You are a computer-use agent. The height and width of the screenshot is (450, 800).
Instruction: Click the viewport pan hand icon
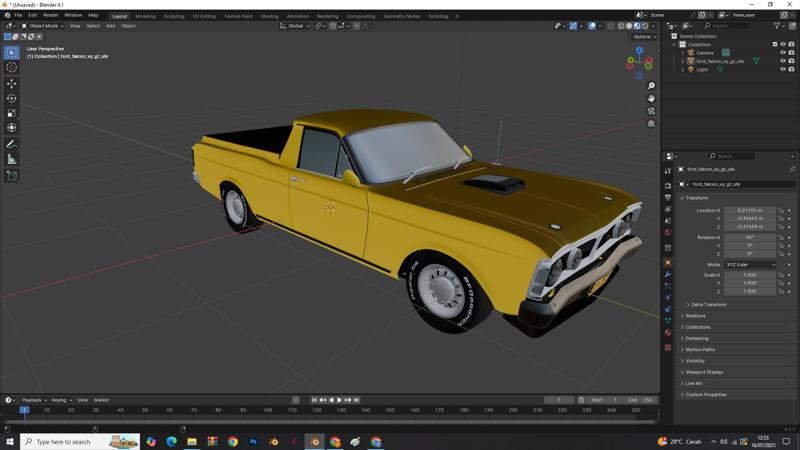(x=651, y=98)
